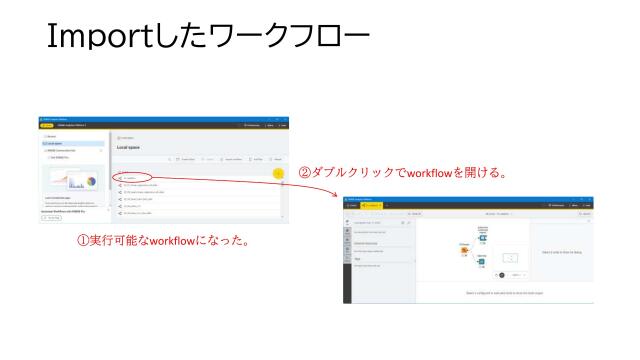Click the dark round canvas mode button
The height and width of the screenshot is (360, 640).
[x=502, y=275]
